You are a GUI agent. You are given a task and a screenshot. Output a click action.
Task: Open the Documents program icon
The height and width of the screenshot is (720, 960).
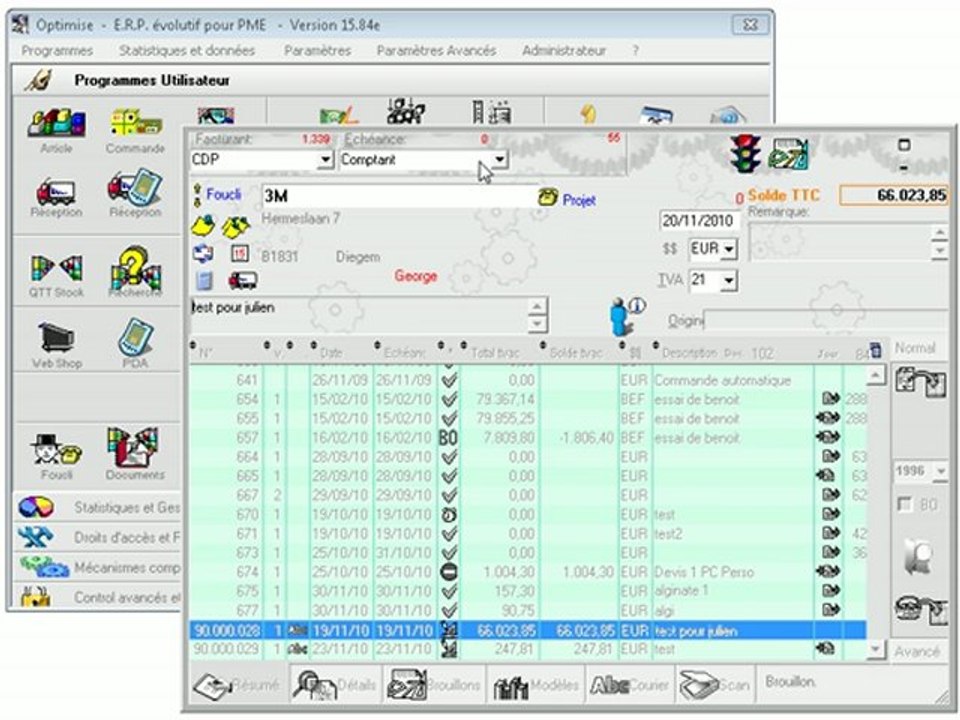[134, 447]
